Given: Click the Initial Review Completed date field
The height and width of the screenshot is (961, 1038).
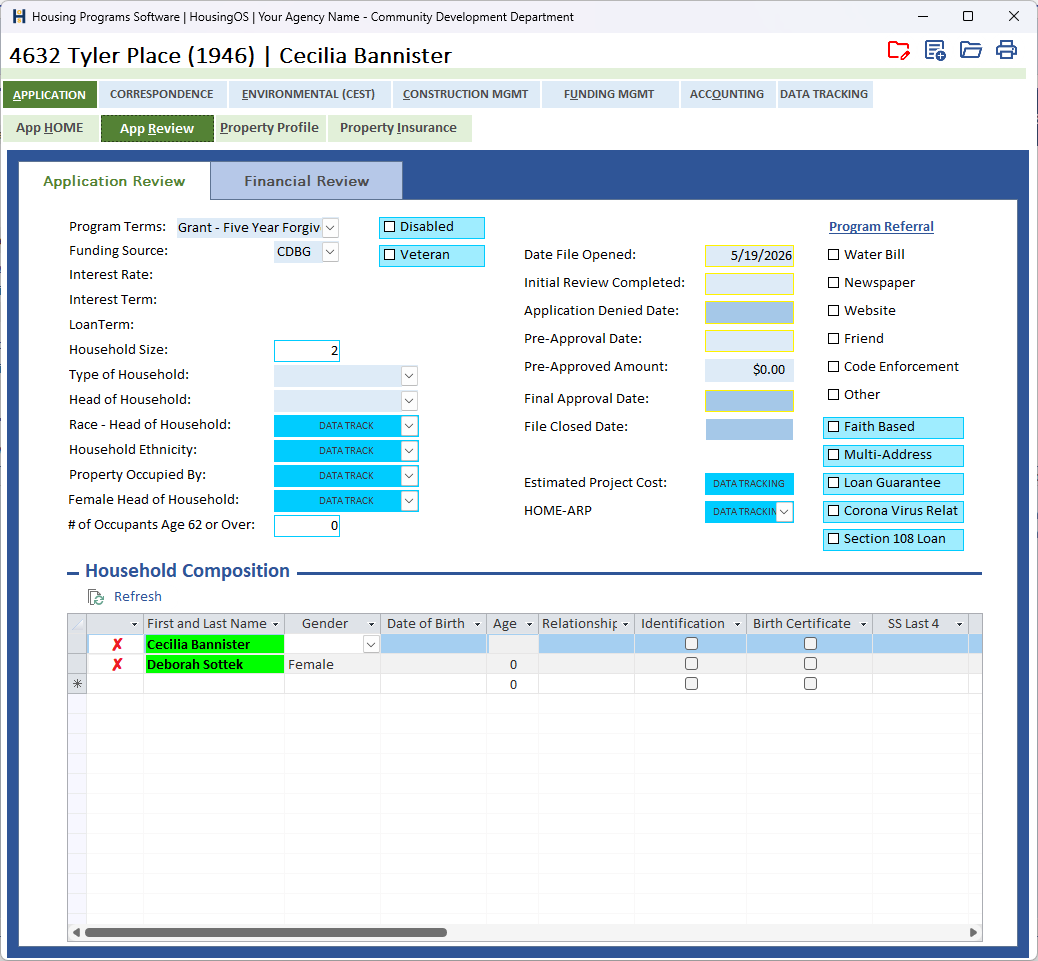Looking at the screenshot, I should tap(749, 284).
